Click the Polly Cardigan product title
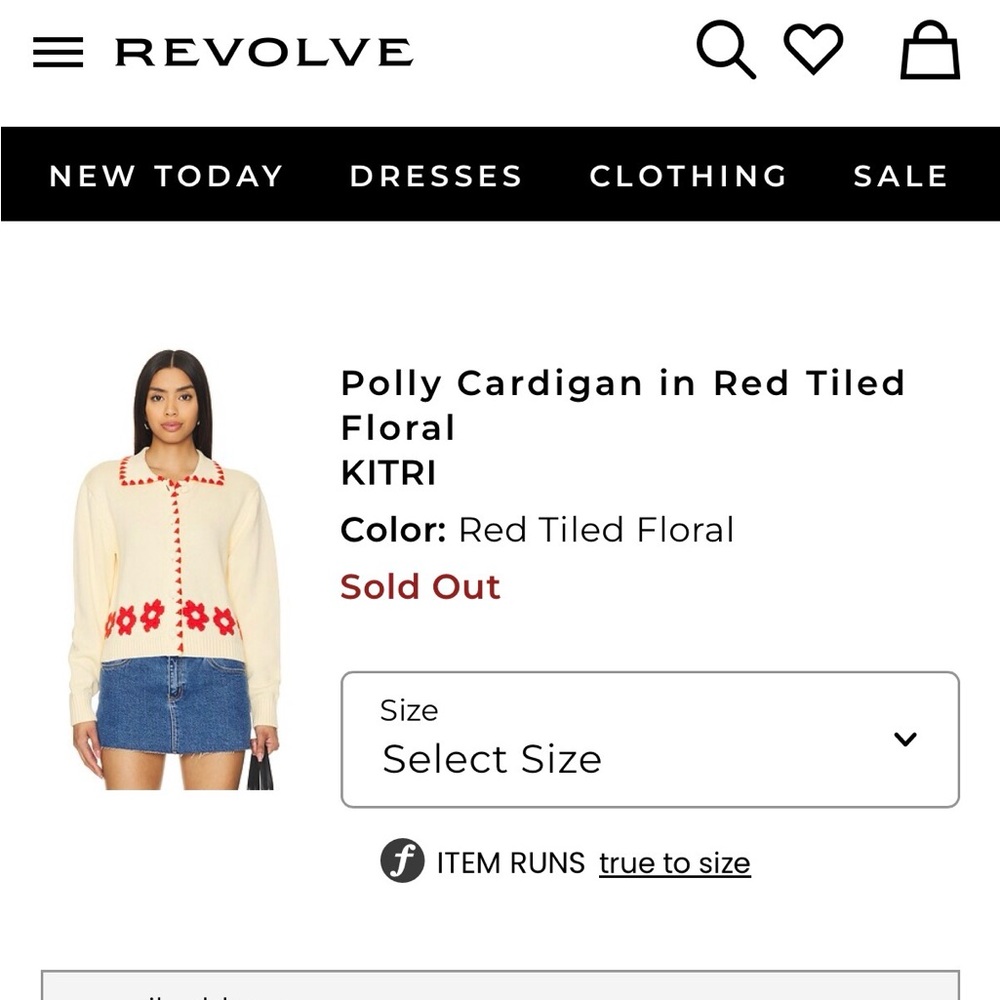1000x1000 pixels. coord(622,404)
